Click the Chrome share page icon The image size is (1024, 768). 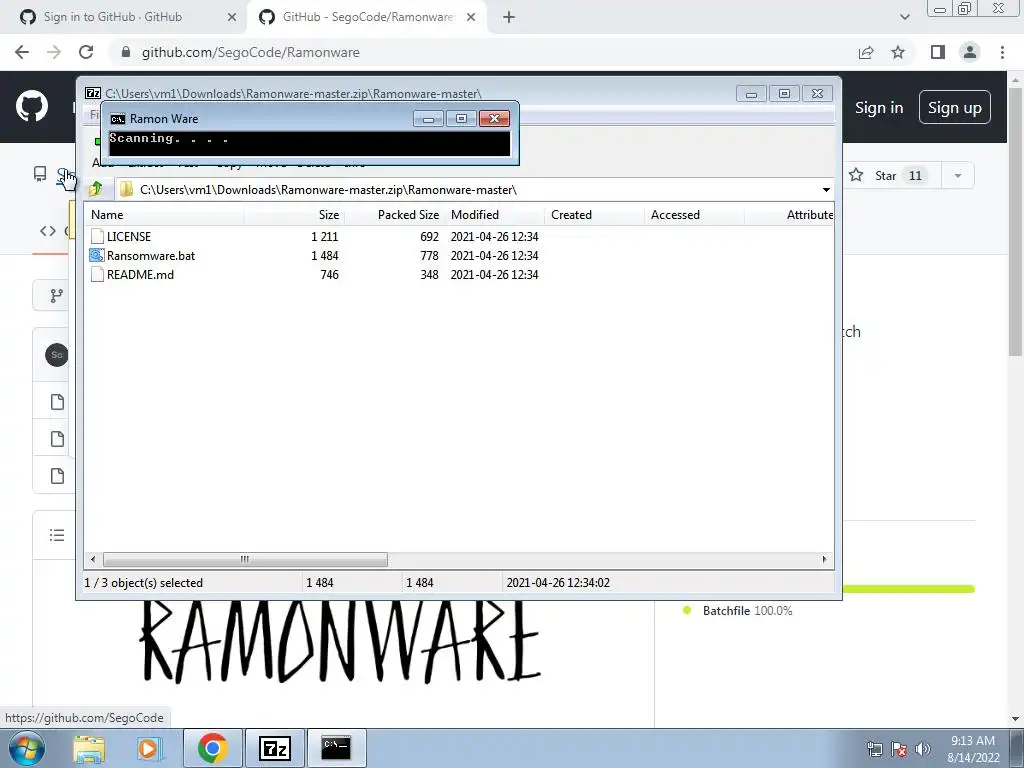click(866, 52)
